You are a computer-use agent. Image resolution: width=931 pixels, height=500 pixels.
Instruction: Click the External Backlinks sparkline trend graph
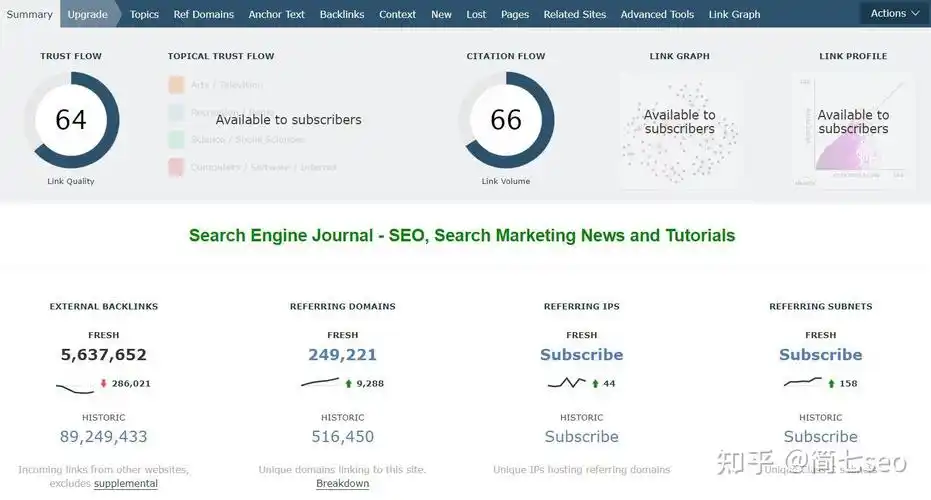point(75,386)
